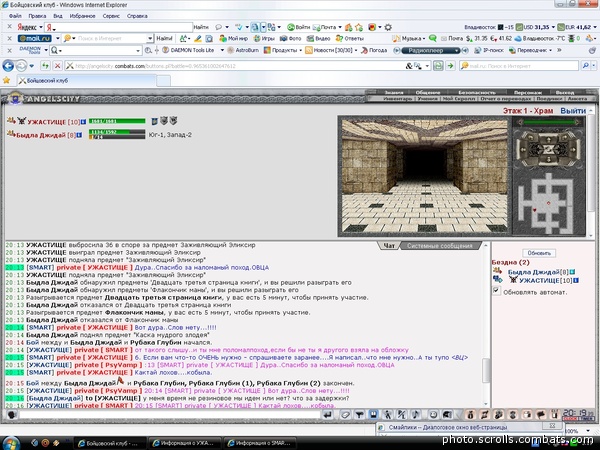The width and height of the screenshot is (600, 450).
Task: Click the send message arrow beside the chat input
Action: click(x=328, y=414)
